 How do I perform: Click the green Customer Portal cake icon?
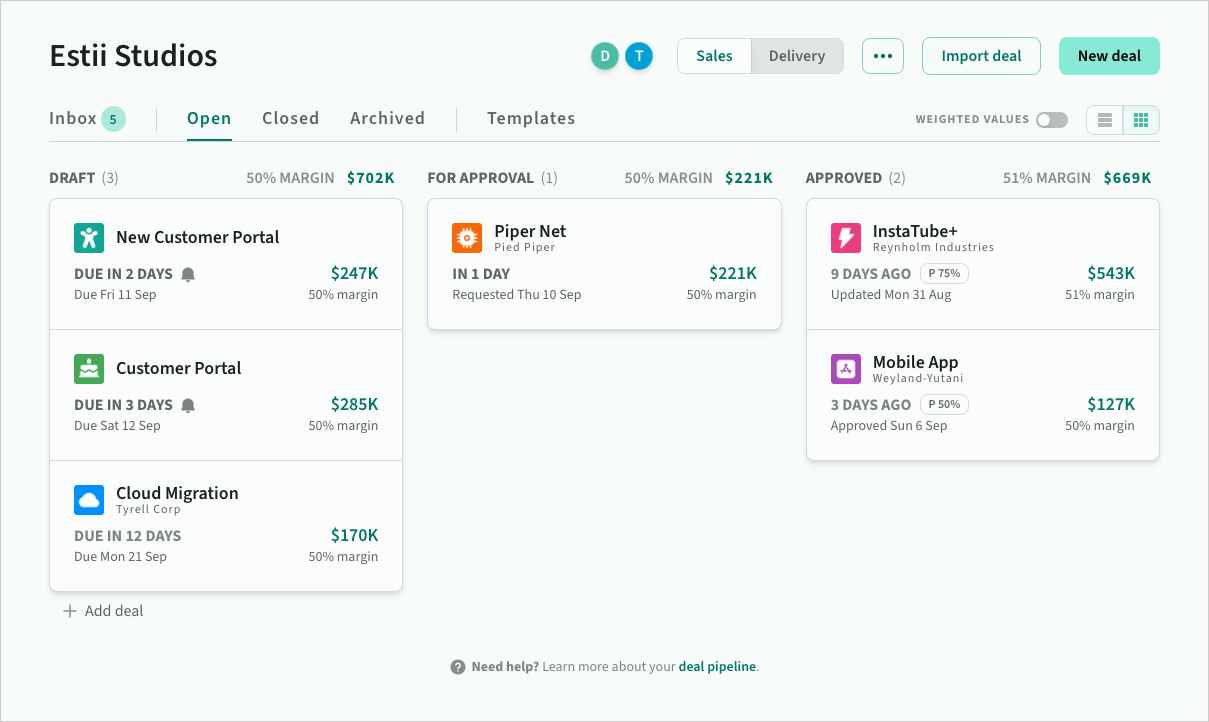[89, 369]
